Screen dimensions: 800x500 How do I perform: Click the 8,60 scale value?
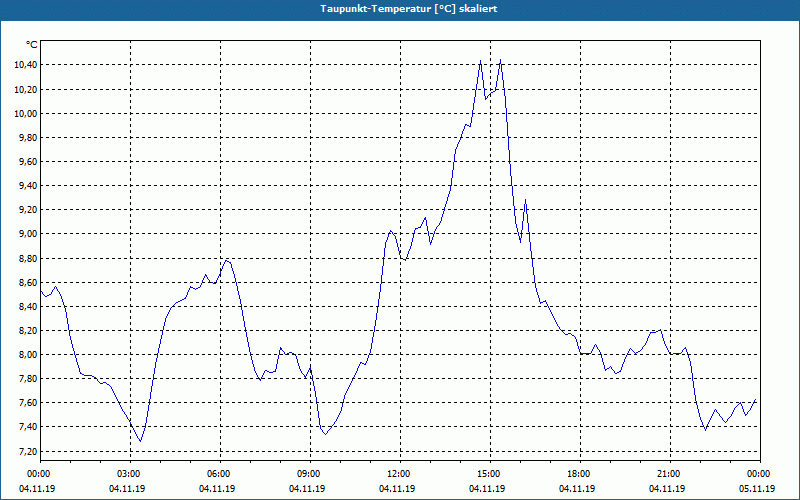29,283
